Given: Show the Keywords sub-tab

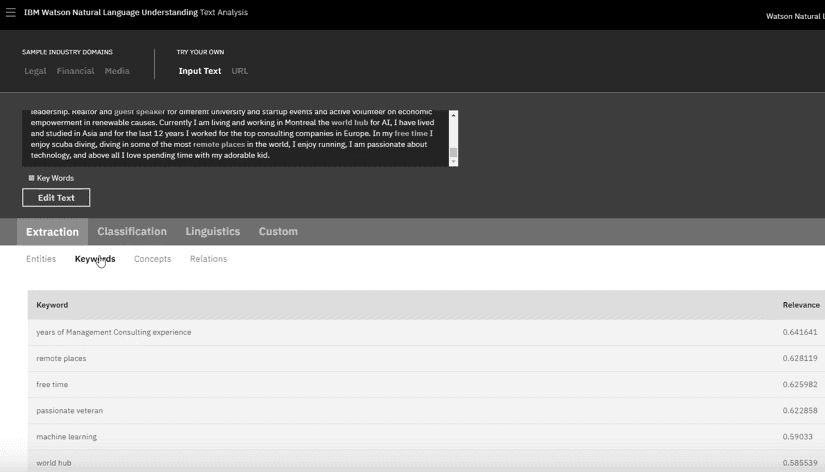Looking at the screenshot, I should [x=95, y=259].
